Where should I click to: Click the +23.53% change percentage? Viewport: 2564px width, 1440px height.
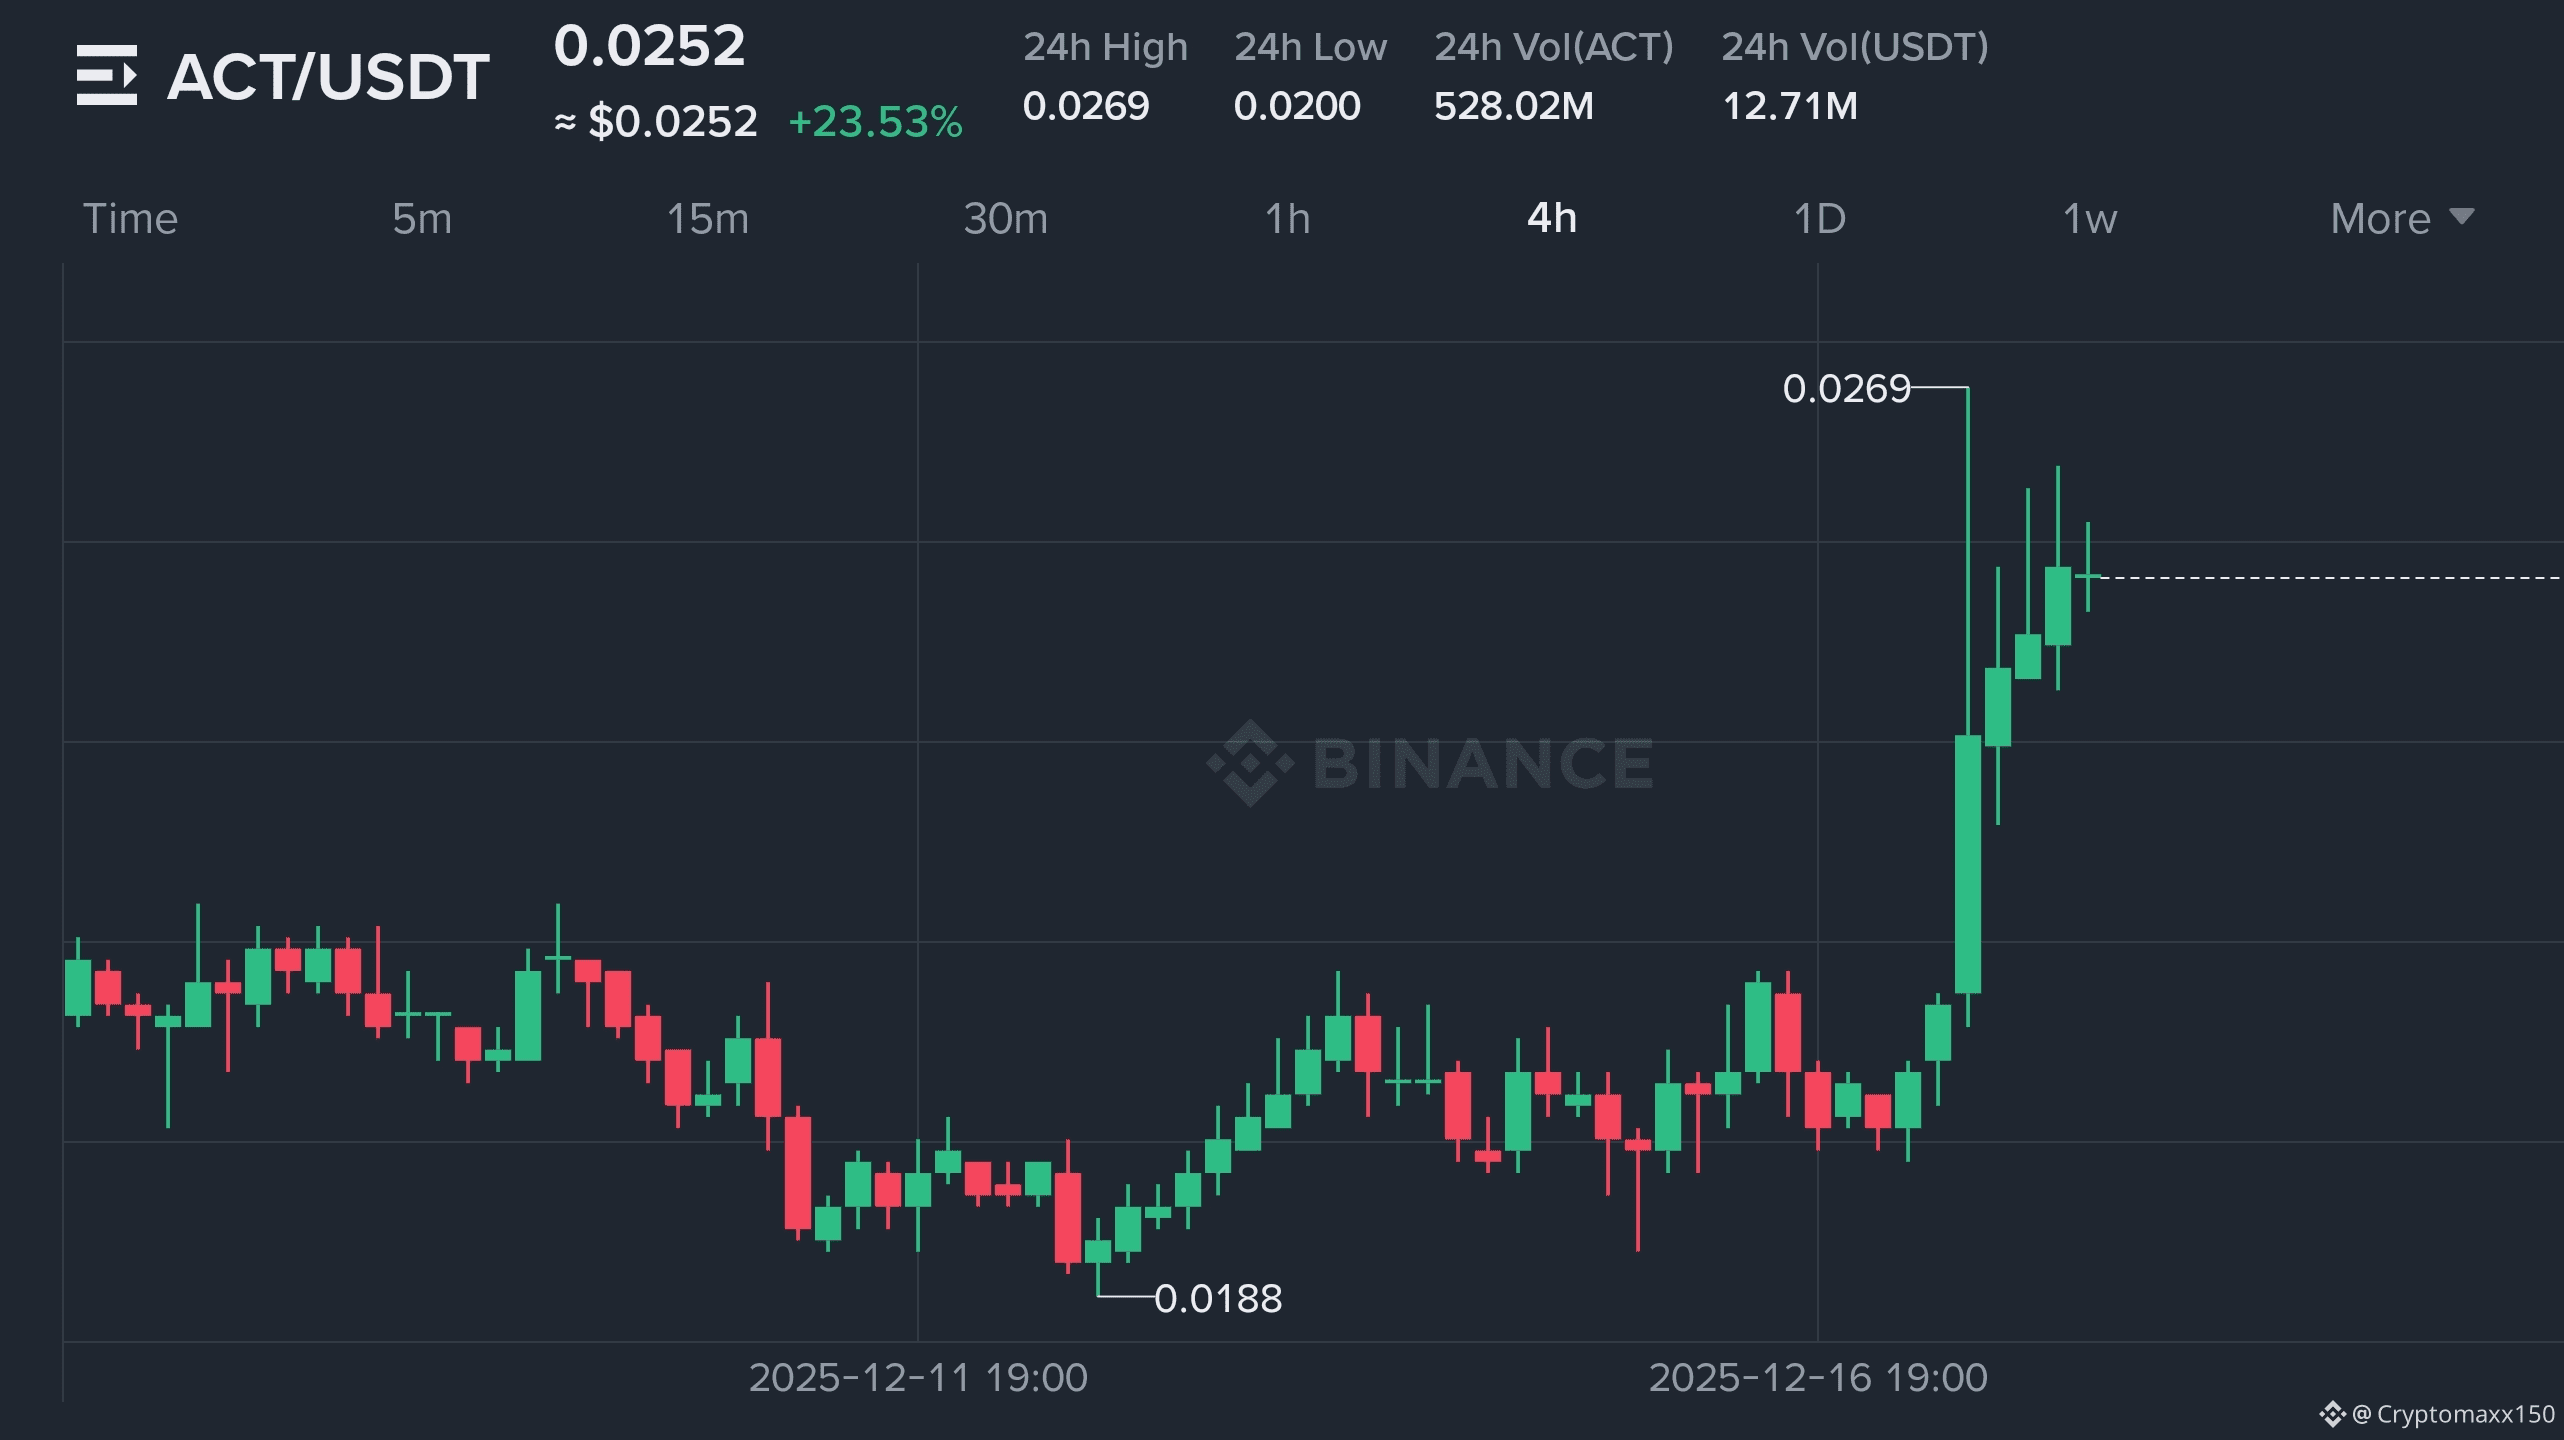coord(875,122)
